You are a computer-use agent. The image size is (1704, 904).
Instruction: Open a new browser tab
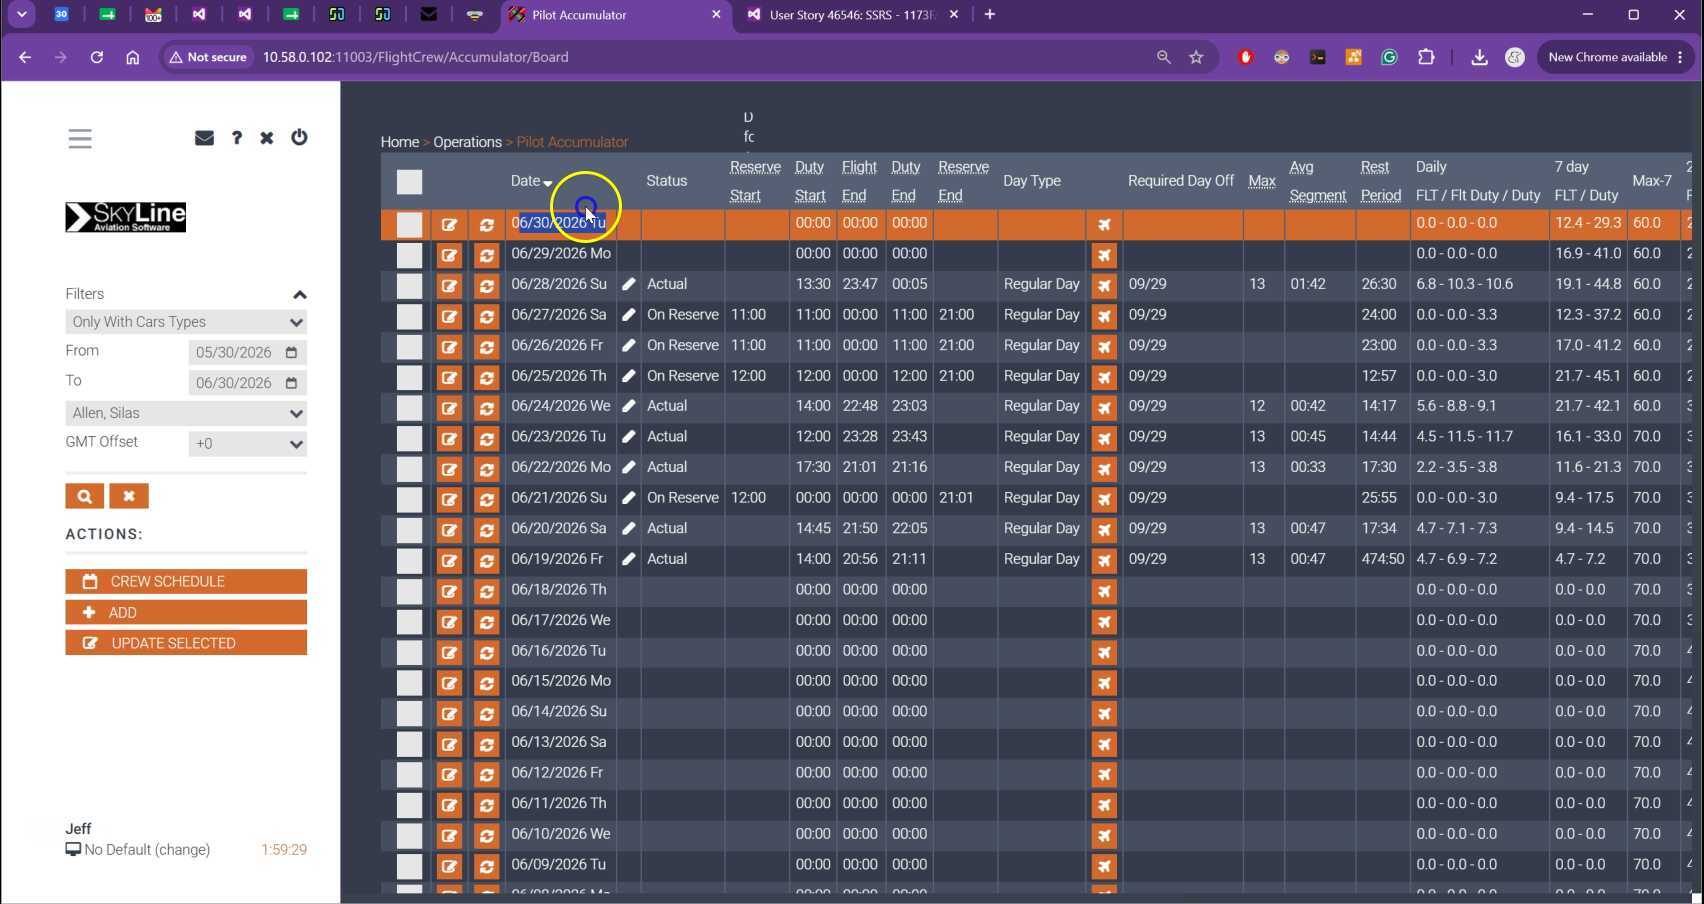990,15
